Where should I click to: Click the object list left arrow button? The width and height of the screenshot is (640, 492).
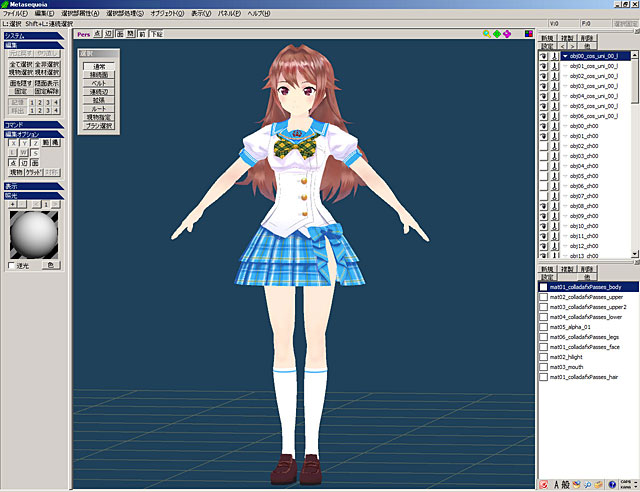click(x=562, y=46)
